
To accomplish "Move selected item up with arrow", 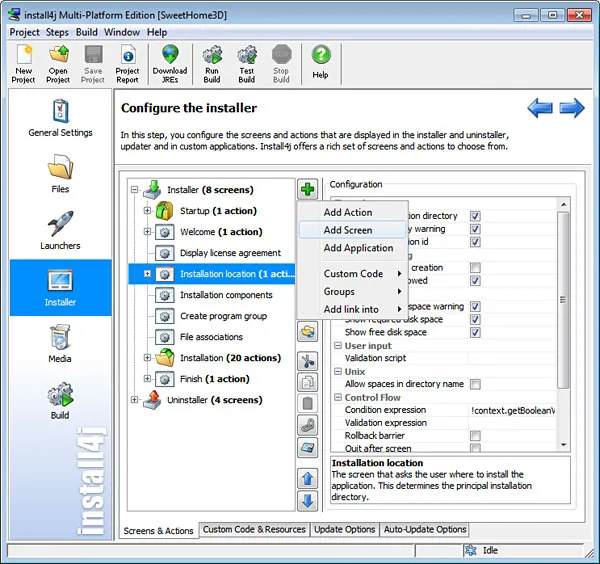I will click(x=307, y=479).
